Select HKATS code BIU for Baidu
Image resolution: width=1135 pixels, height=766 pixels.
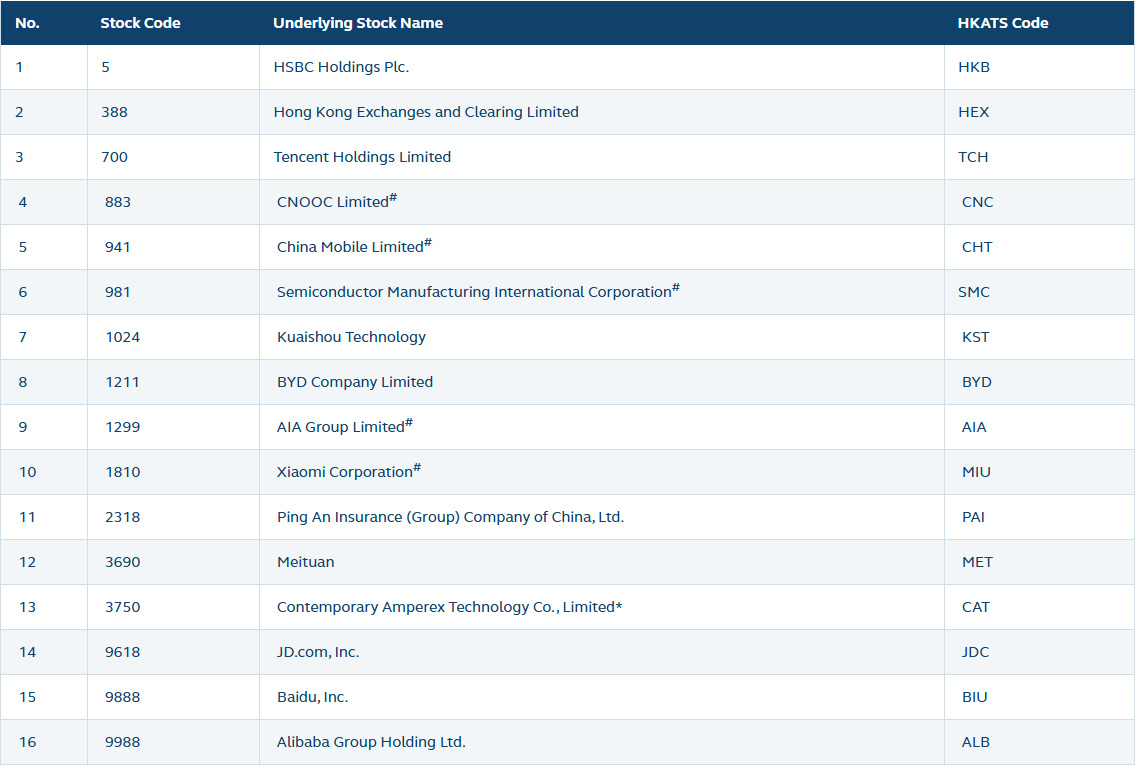(x=972, y=697)
